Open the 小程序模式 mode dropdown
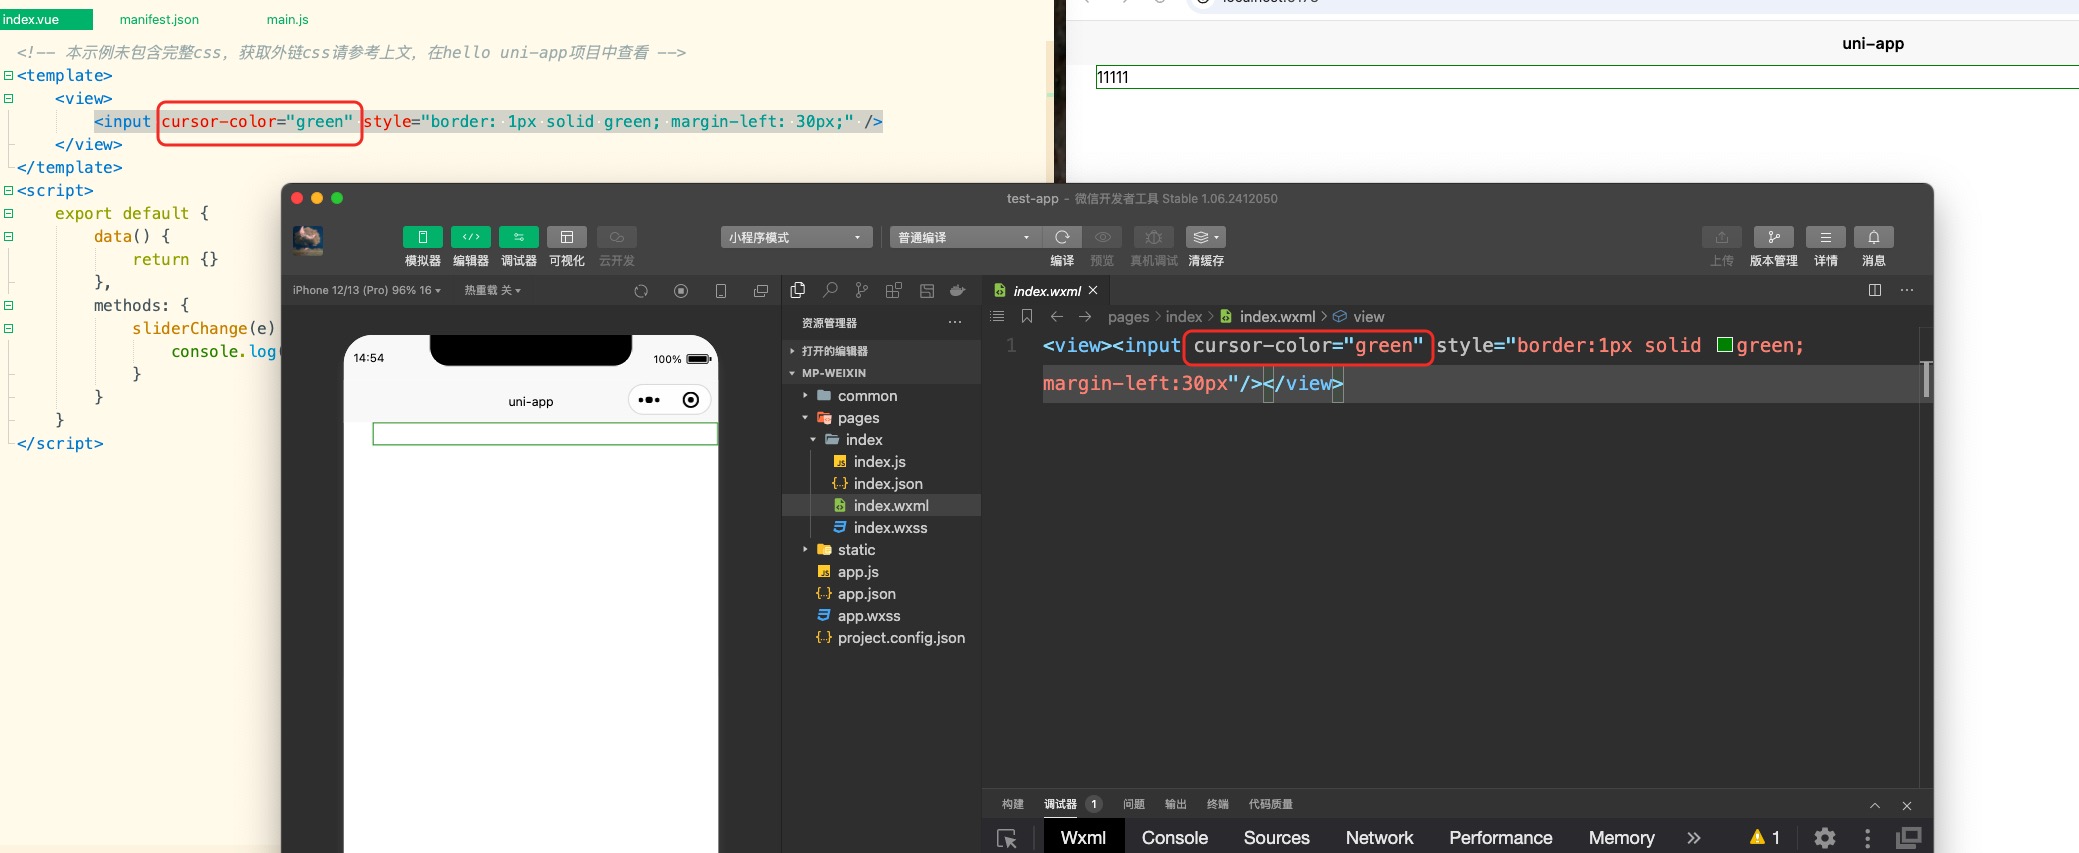The height and width of the screenshot is (853, 2079). 796,237
